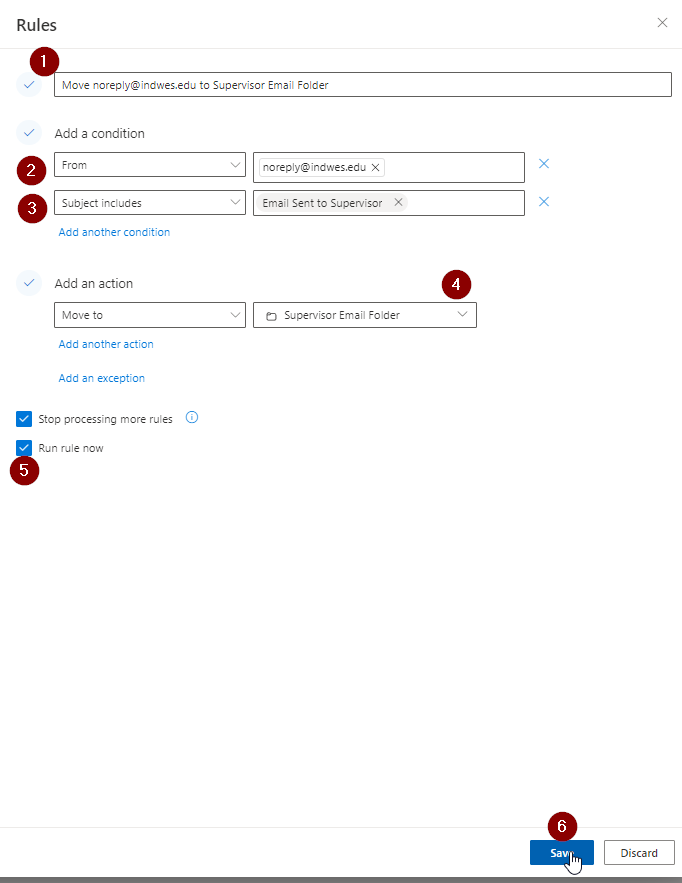
Task: Expand the Supervisor Email Folder picker
Action: 365,315
